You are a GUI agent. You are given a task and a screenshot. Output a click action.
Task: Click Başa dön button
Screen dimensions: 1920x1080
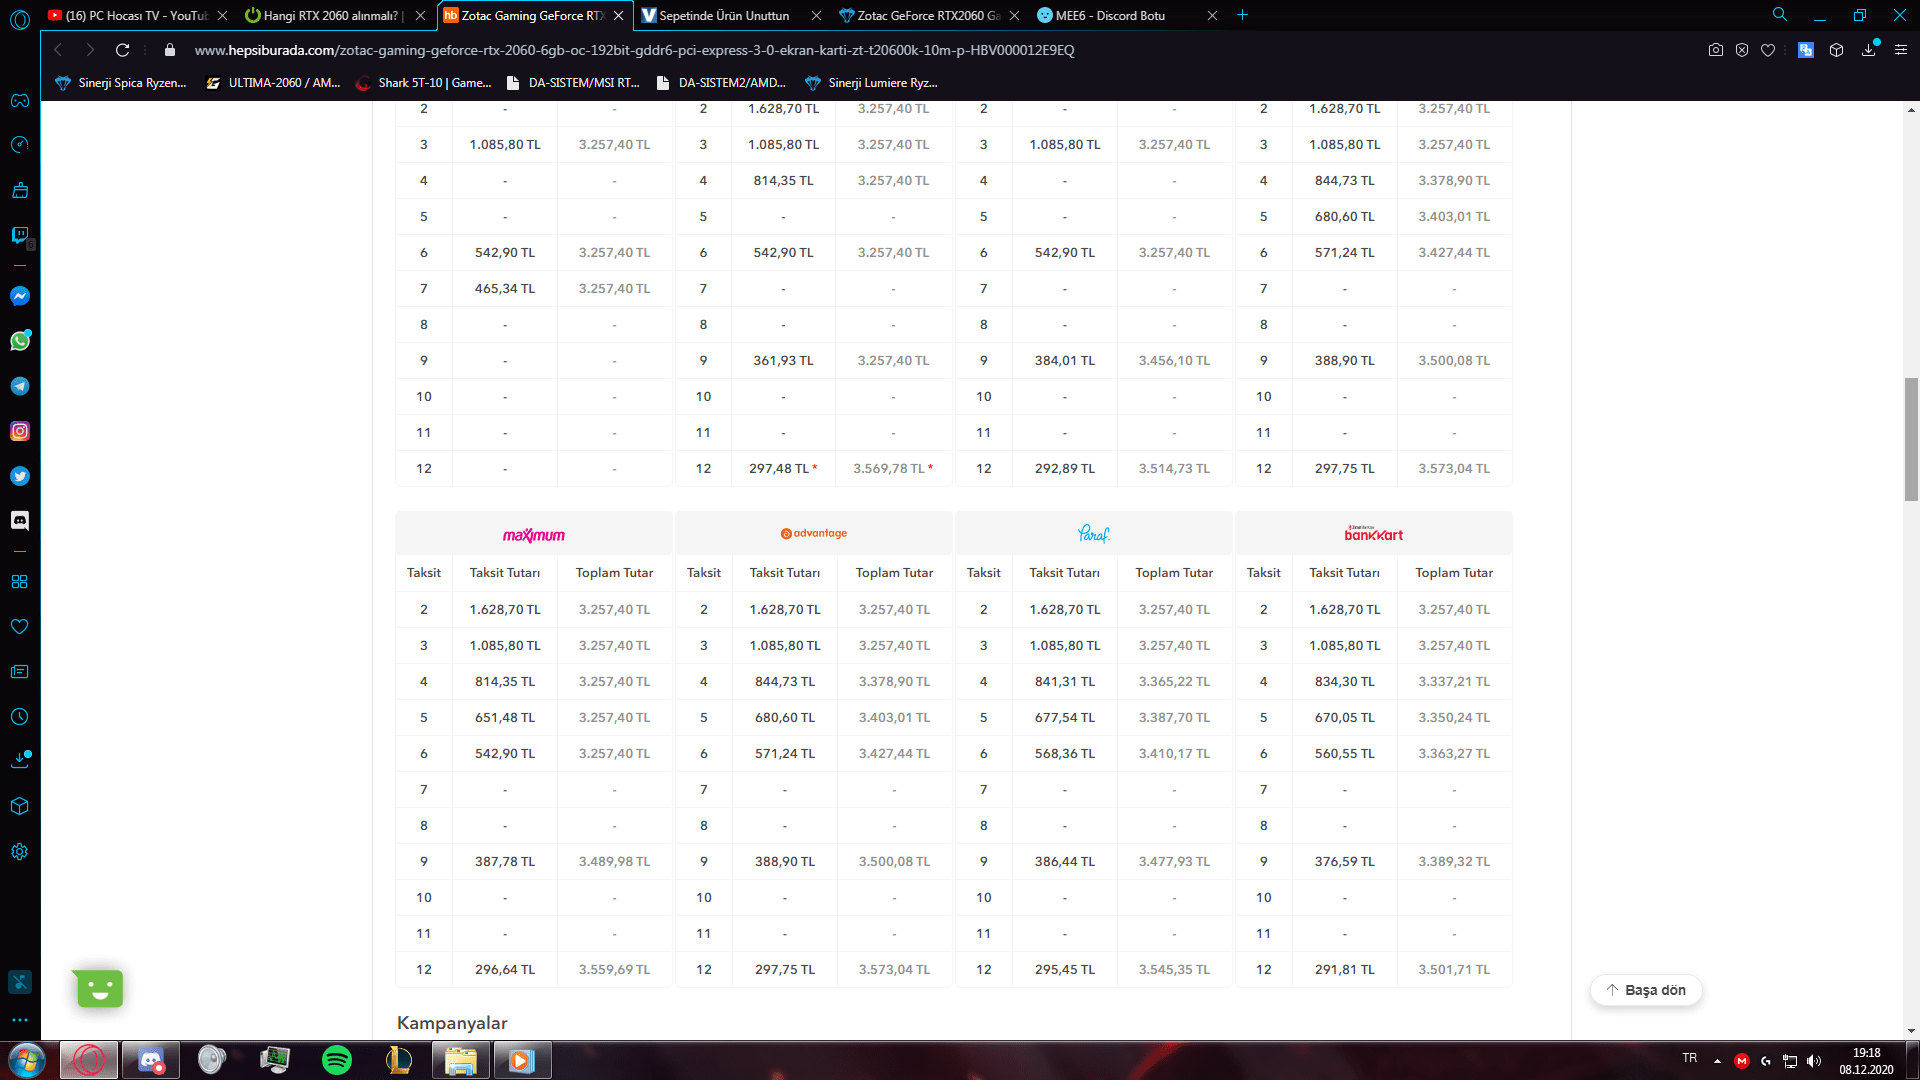click(1646, 990)
